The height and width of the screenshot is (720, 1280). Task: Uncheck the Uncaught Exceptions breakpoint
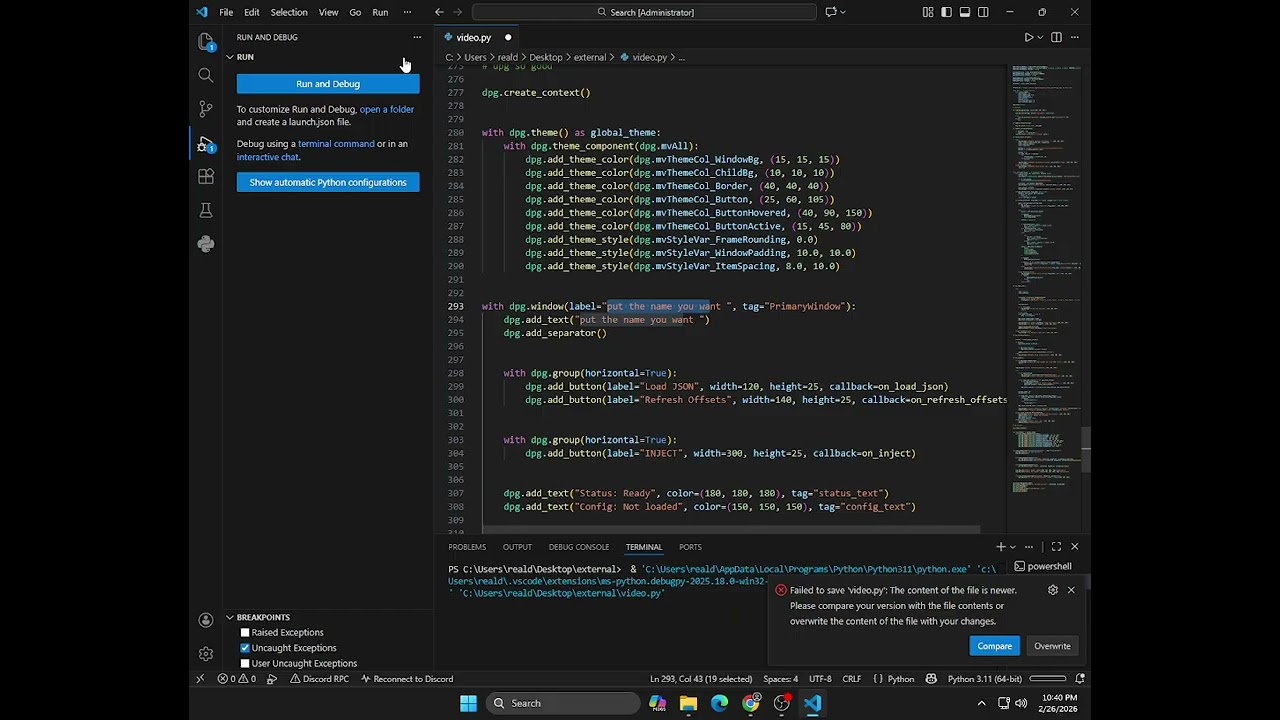point(245,648)
